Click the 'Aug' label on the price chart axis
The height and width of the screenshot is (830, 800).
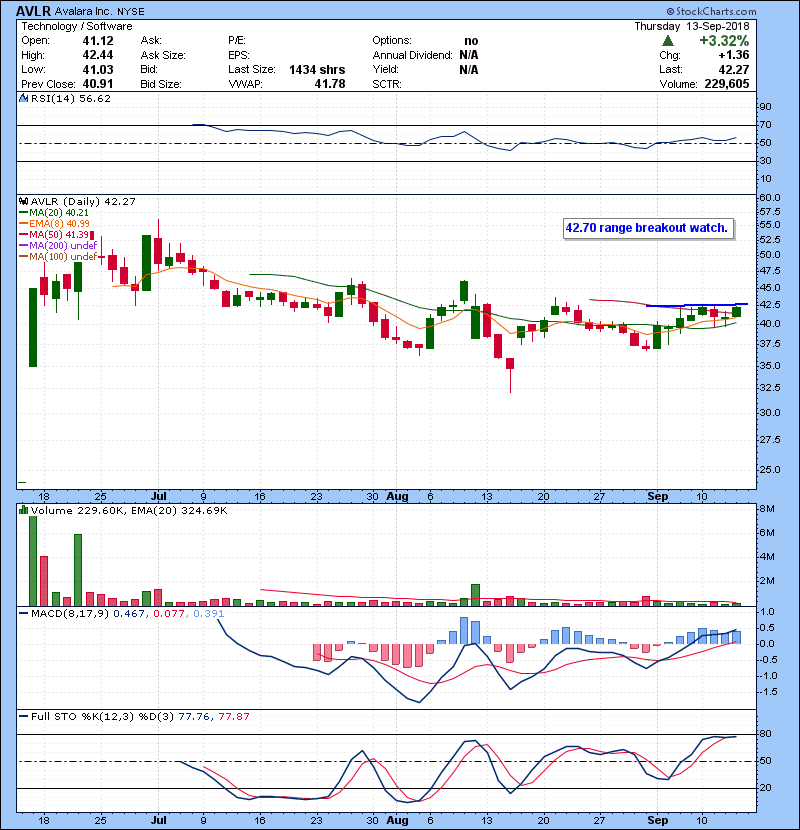(x=397, y=496)
